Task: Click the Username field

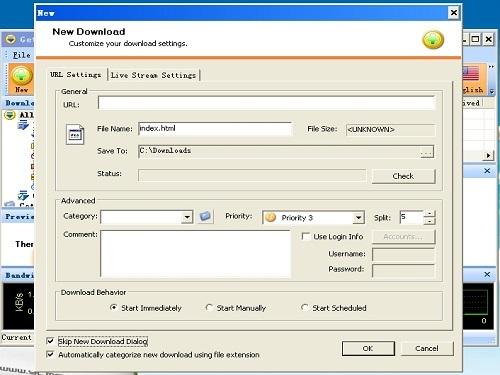Action: click(403, 254)
